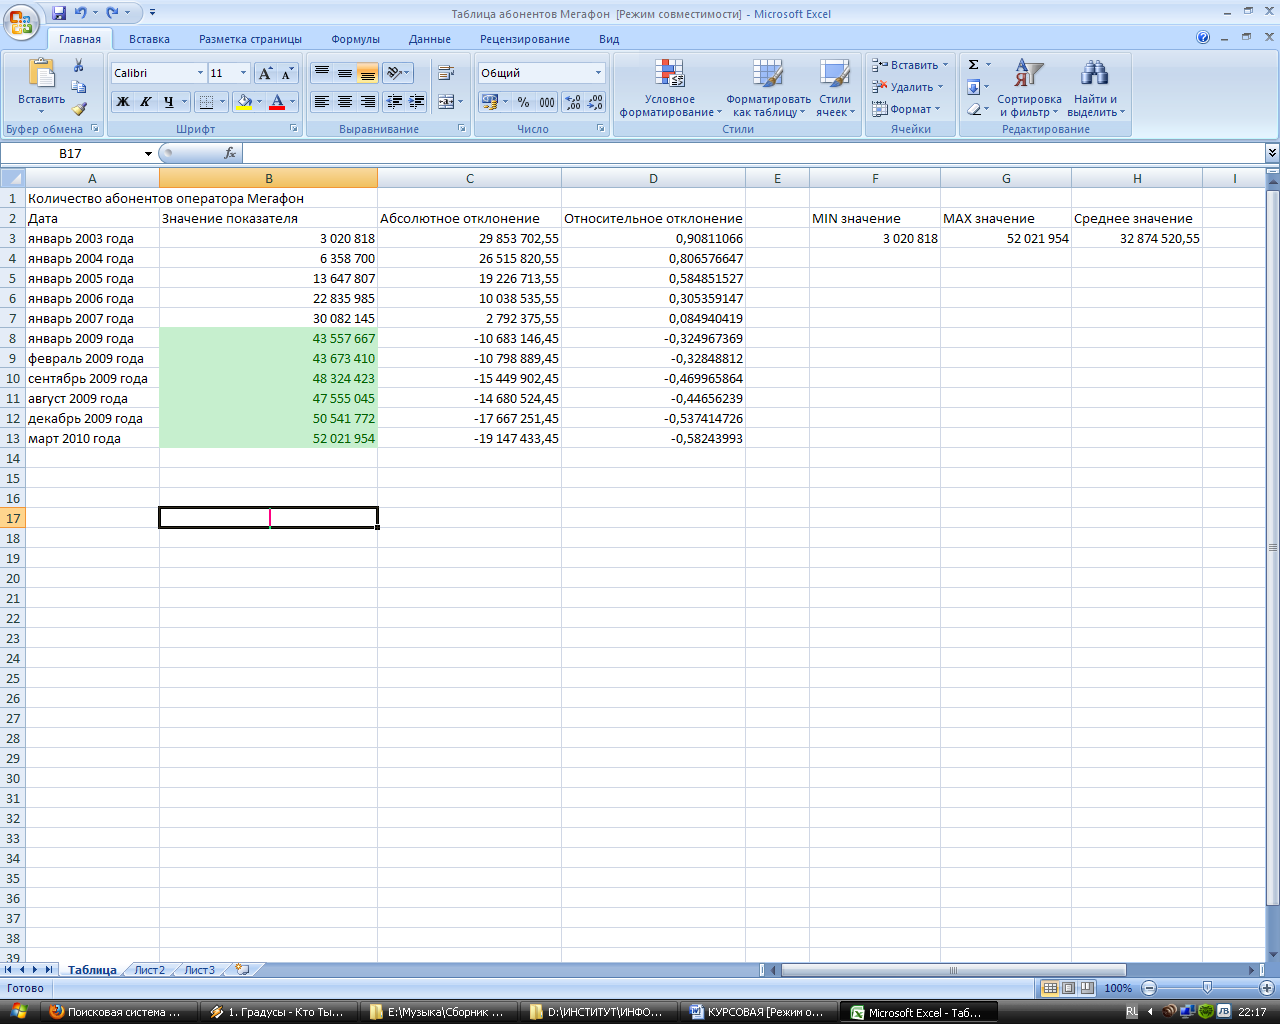This screenshot has height=1024, width=1280.
Task: Increase font size with the large A
Action: point(265,73)
